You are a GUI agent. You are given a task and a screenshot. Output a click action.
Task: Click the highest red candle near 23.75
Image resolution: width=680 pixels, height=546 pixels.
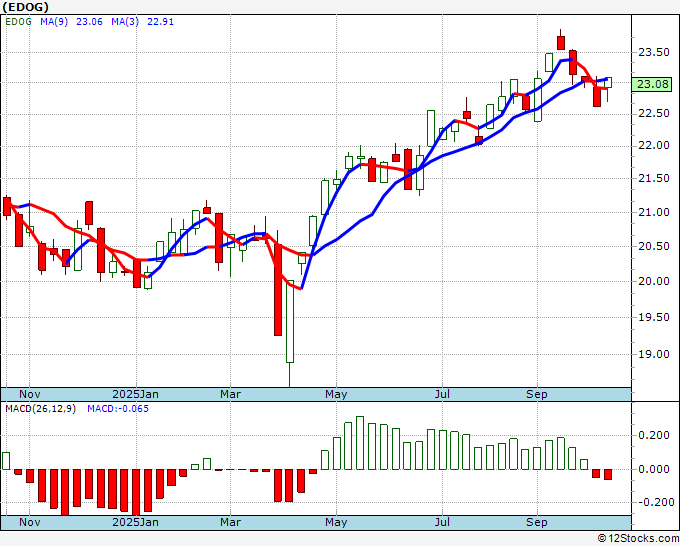(561, 43)
